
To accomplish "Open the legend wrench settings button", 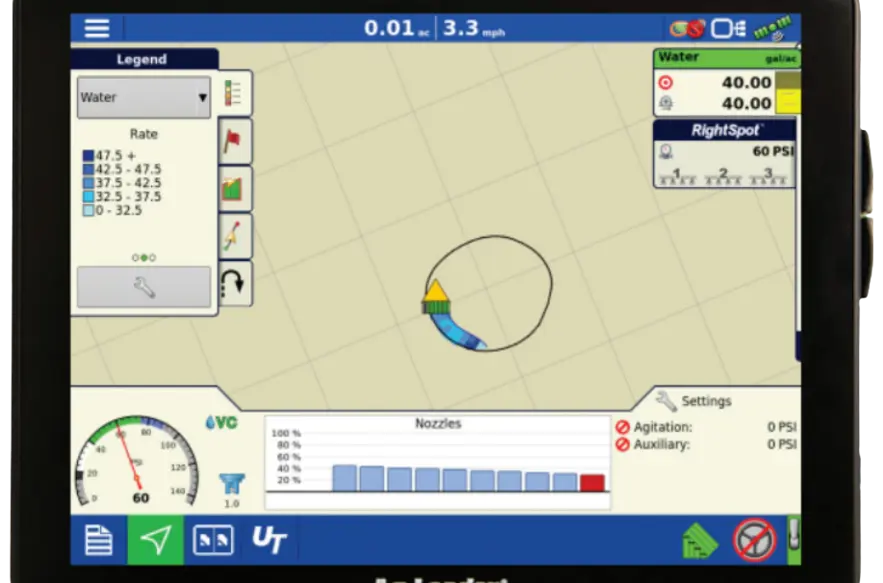I will (144, 288).
